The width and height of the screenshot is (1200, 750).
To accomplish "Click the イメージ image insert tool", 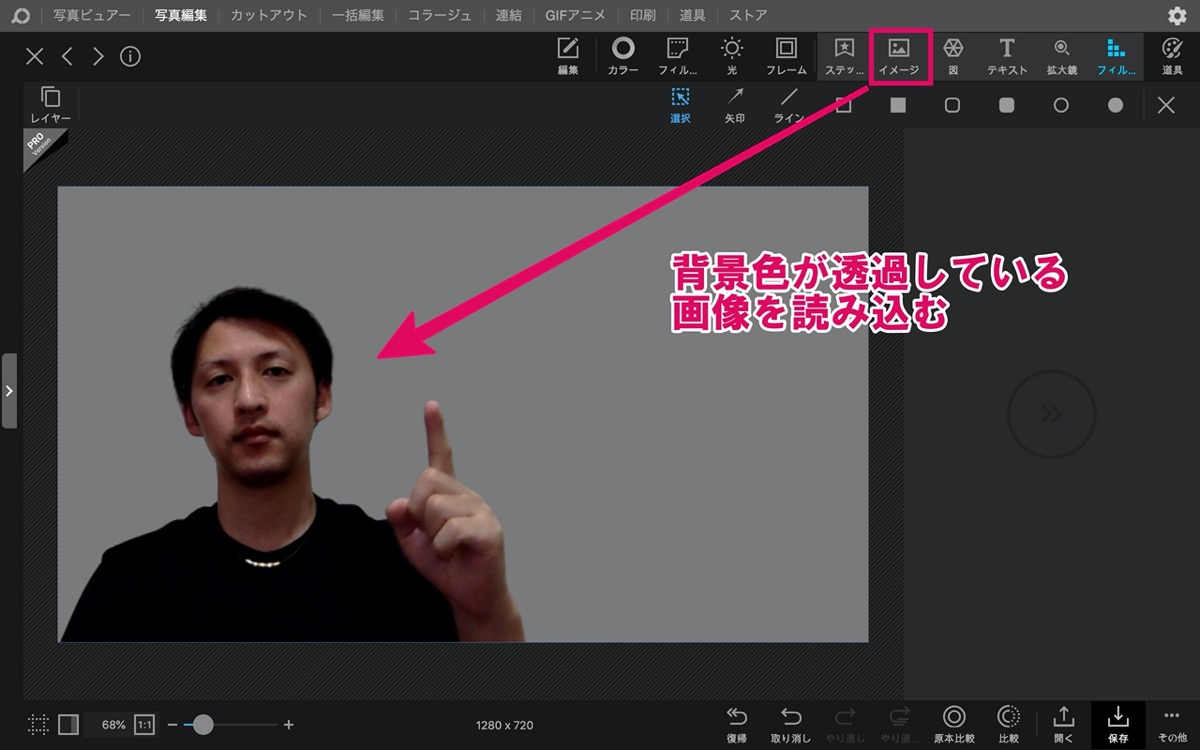I will (899, 57).
